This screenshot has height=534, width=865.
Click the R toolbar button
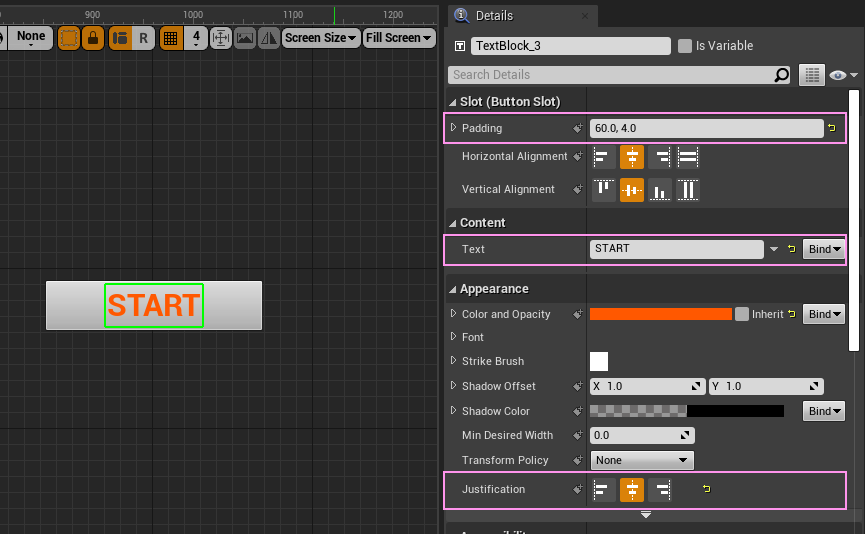click(143, 38)
